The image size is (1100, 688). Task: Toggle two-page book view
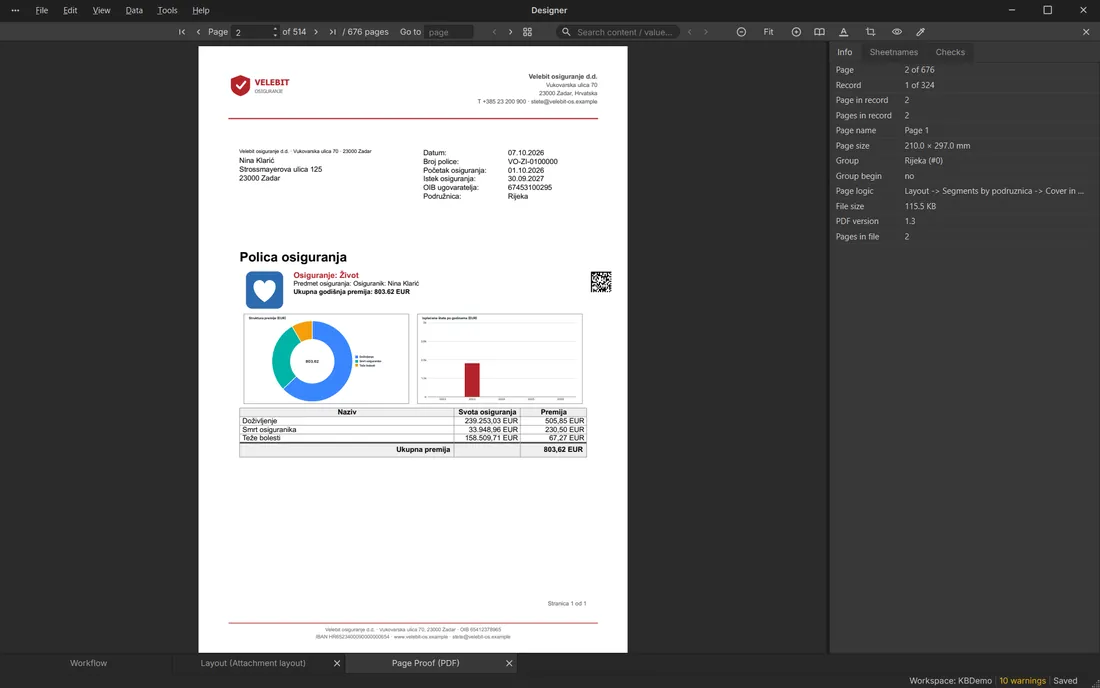(x=819, y=32)
